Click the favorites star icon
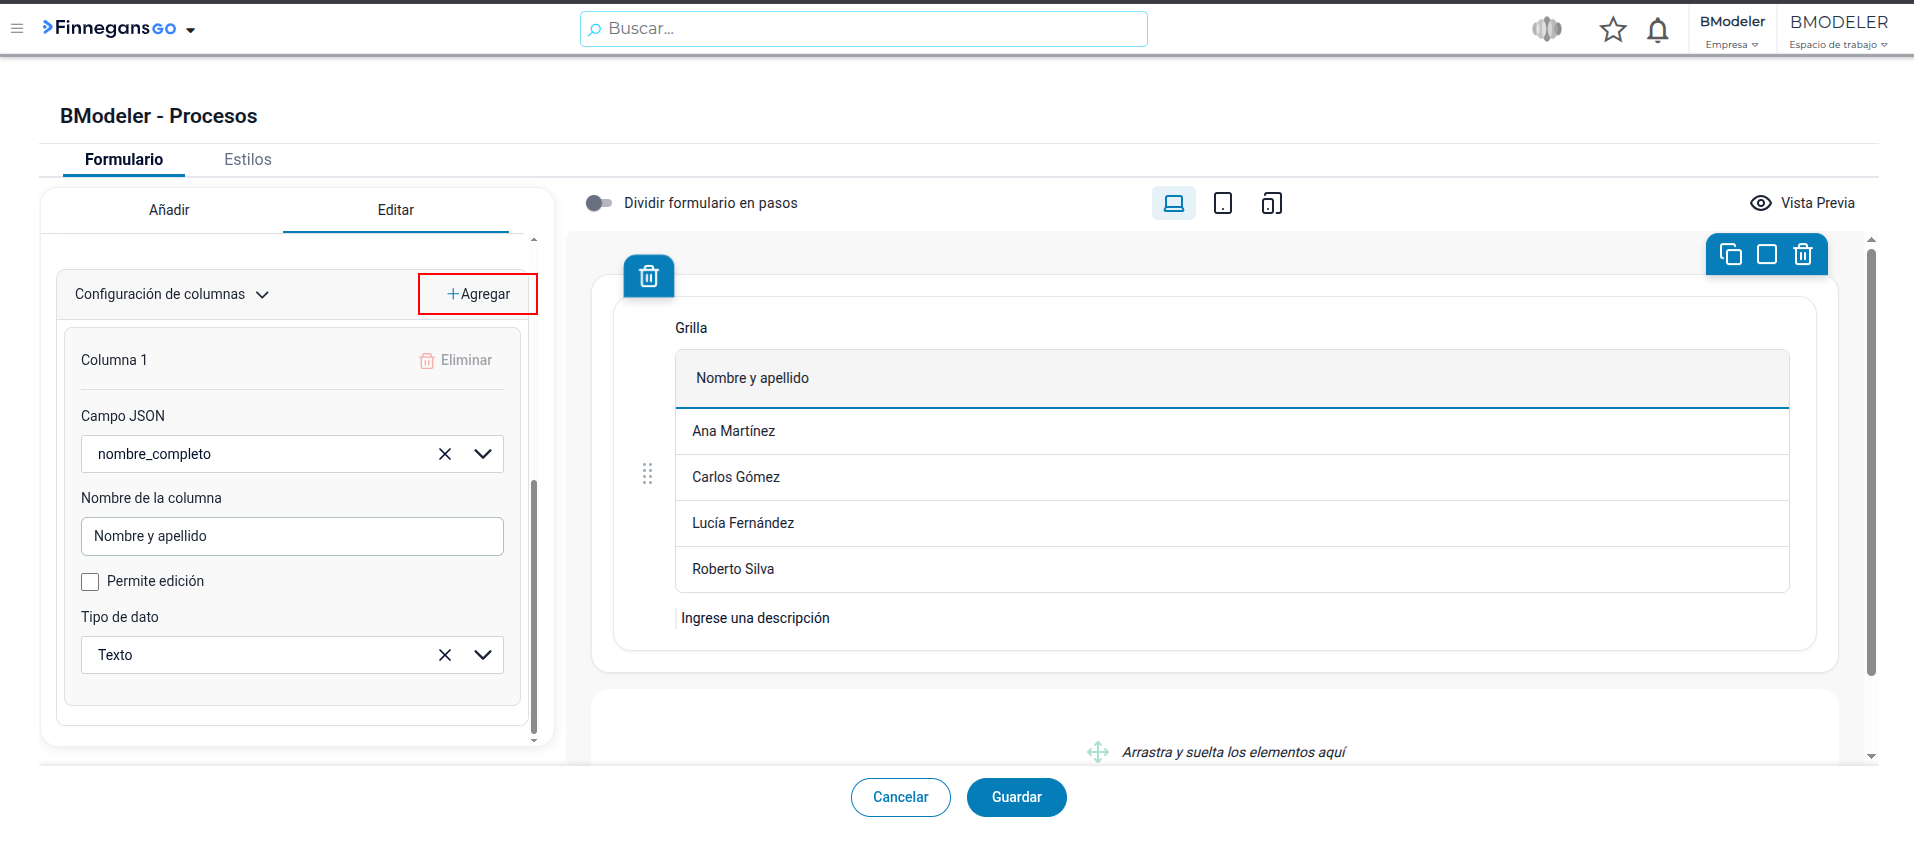1914x856 pixels. pos(1613,29)
